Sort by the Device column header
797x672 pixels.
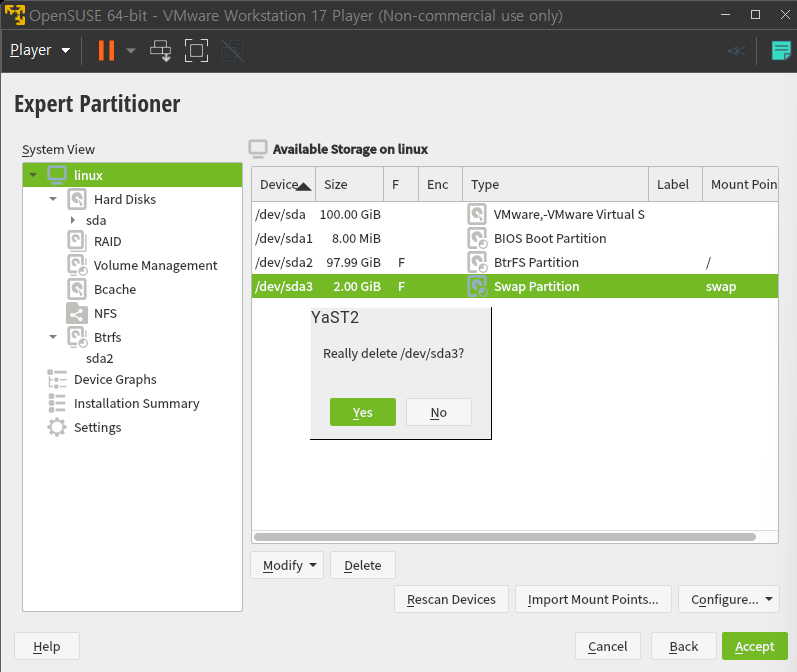[x=284, y=184]
